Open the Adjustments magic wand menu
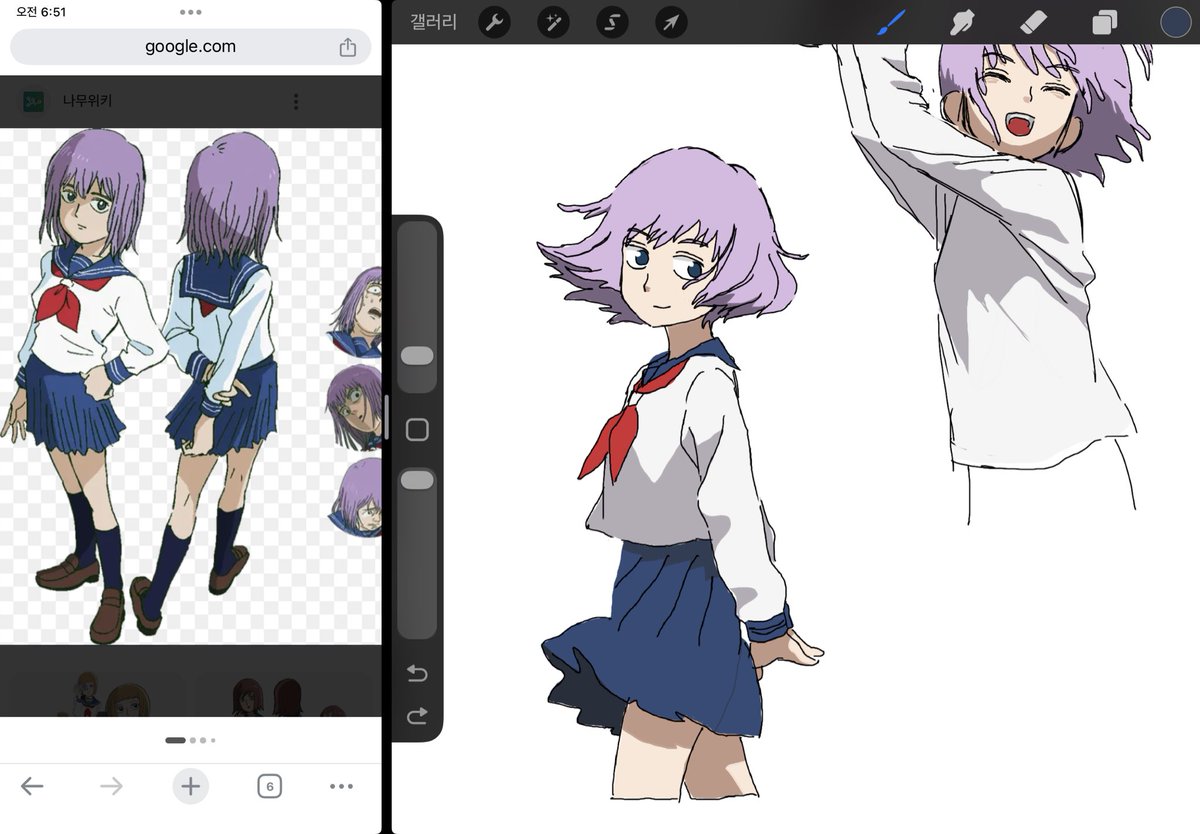The height and width of the screenshot is (834, 1200). coord(553,22)
